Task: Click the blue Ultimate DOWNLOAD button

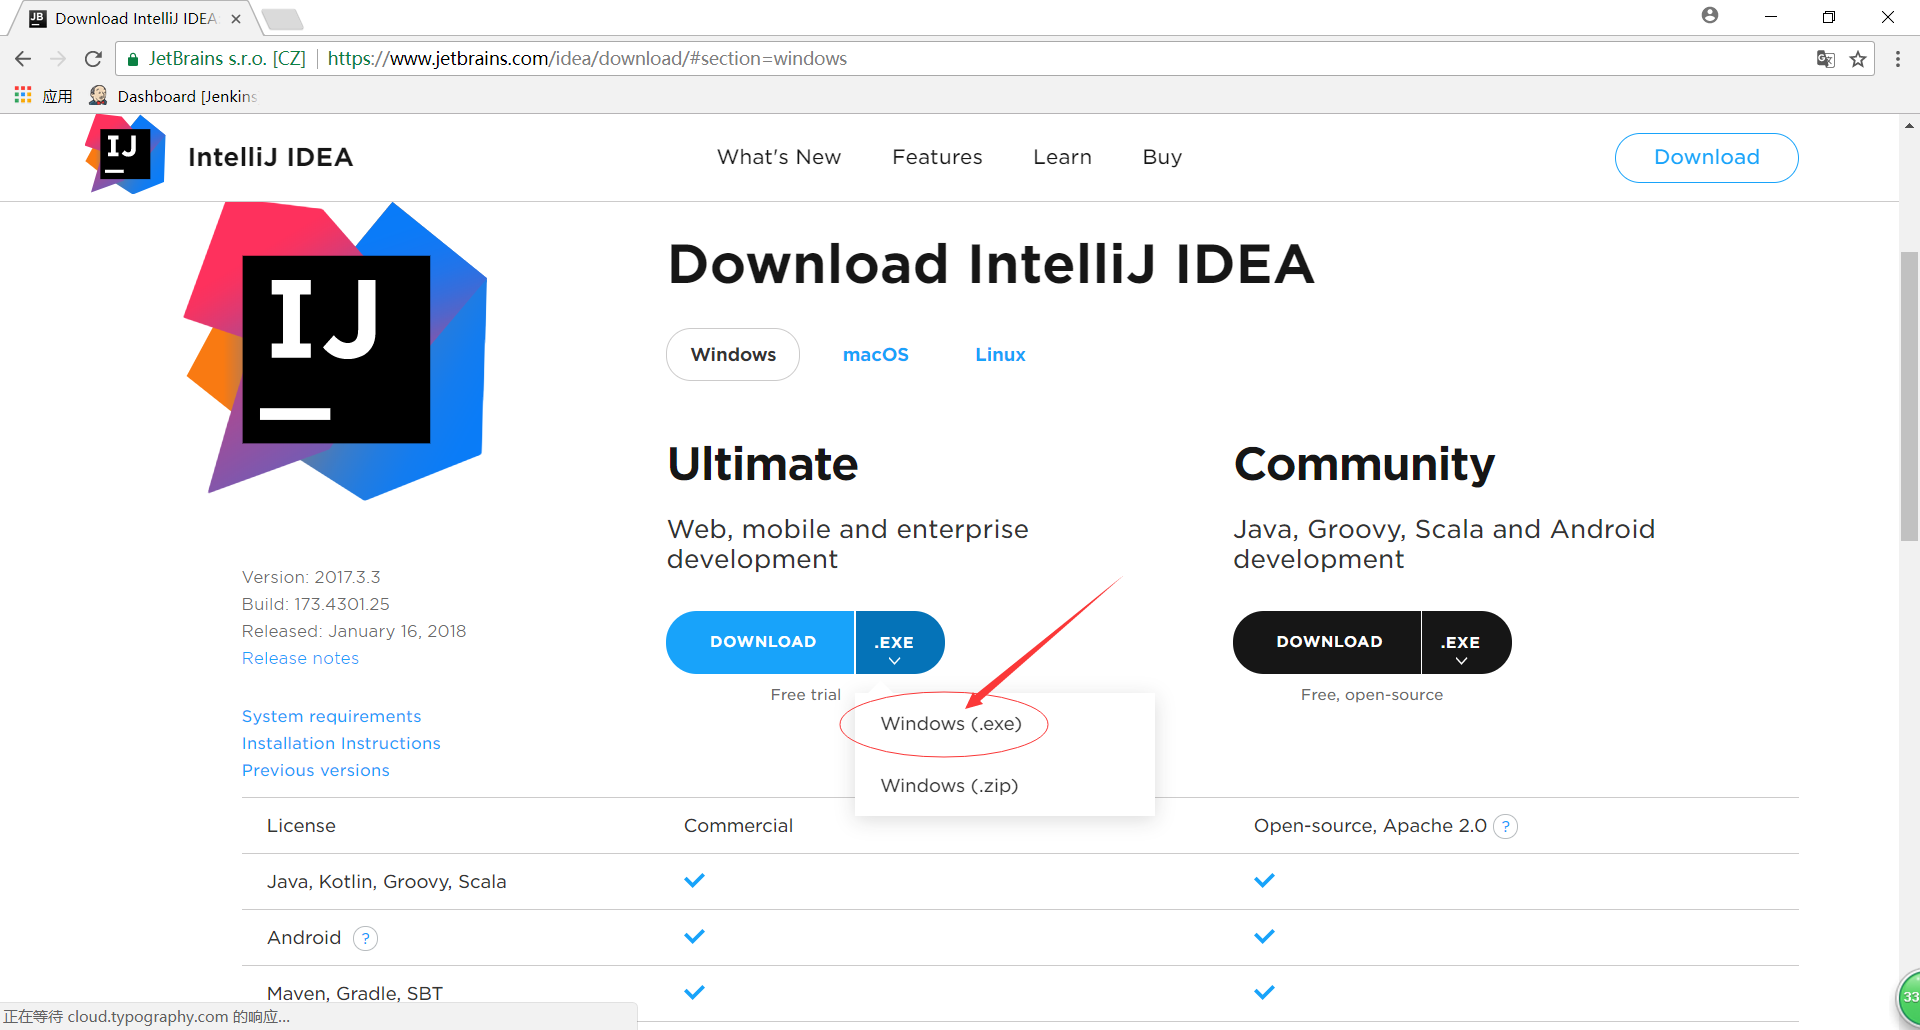Action: click(760, 642)
